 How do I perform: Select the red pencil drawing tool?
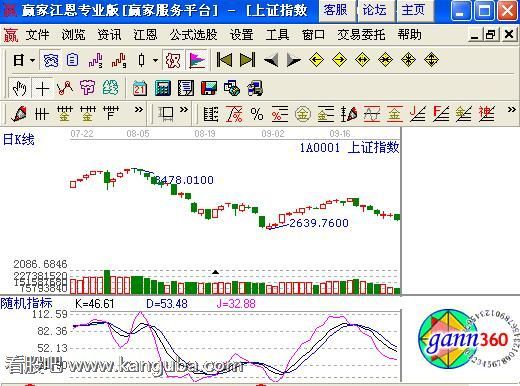[19, 114]
